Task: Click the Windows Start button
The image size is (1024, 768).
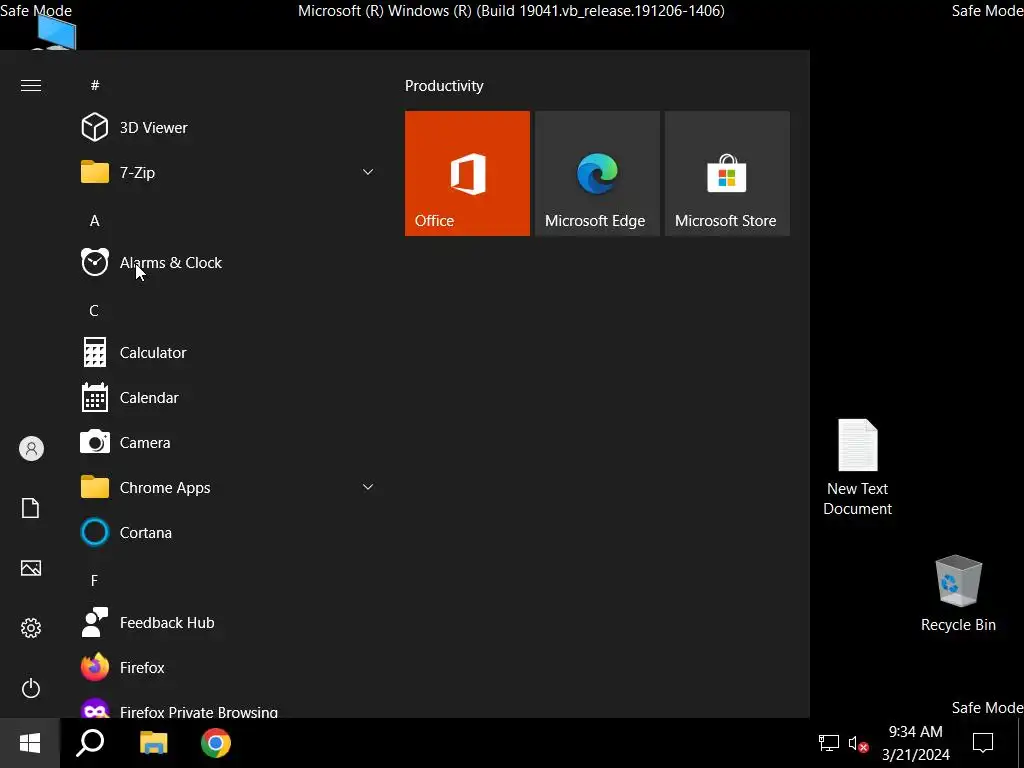Action: point(30,743)
